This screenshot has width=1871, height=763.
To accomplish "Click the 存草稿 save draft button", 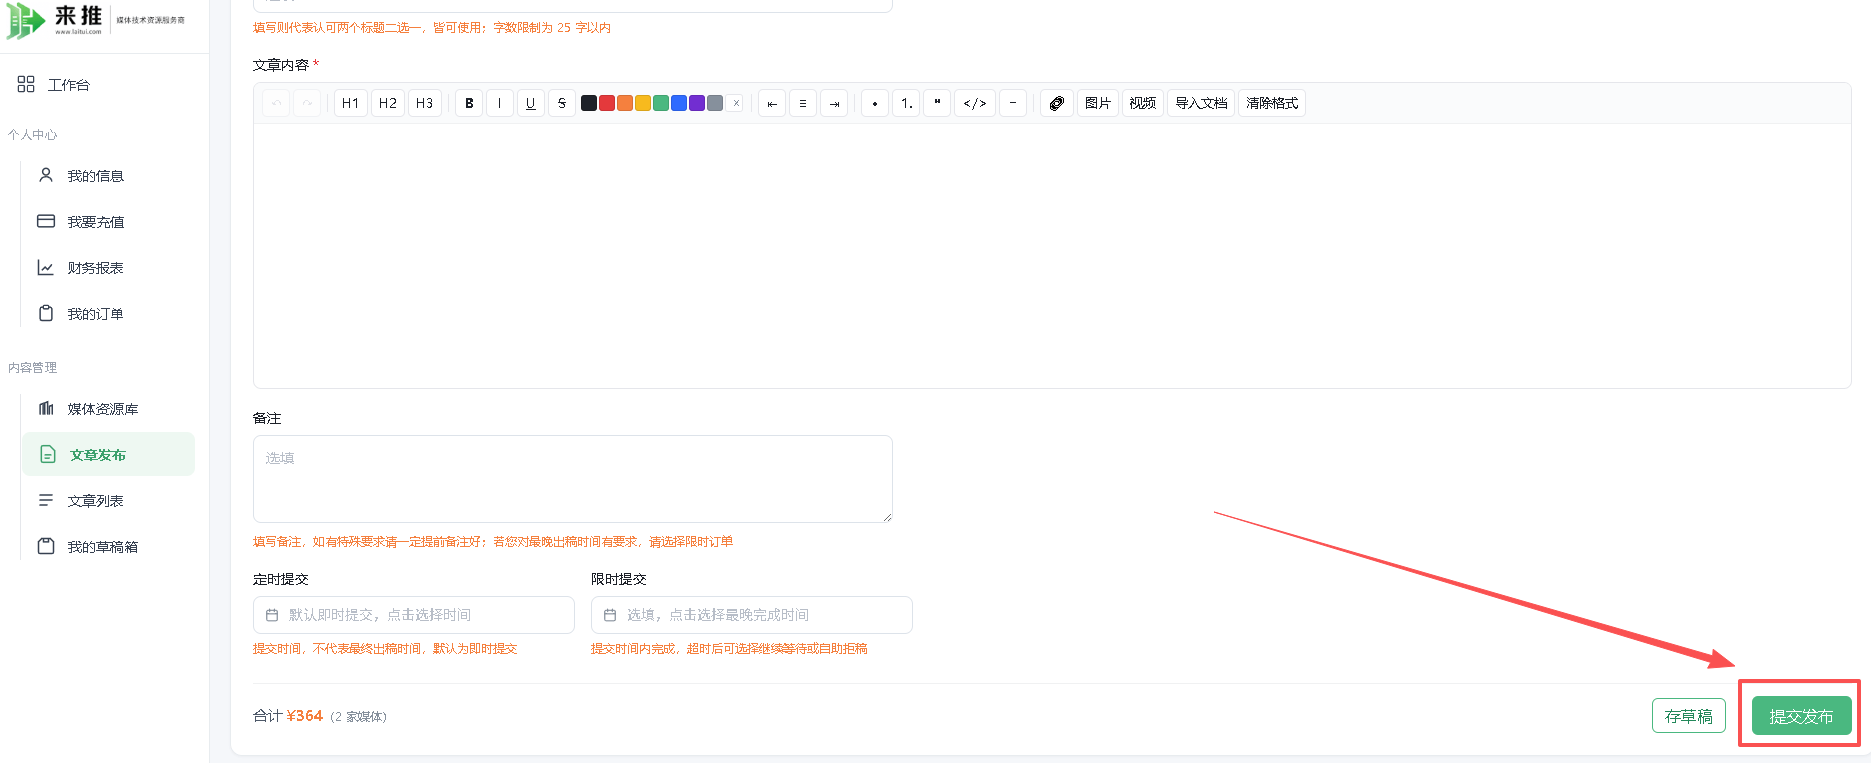I will pyautogui.click(x=1689, y=716).
